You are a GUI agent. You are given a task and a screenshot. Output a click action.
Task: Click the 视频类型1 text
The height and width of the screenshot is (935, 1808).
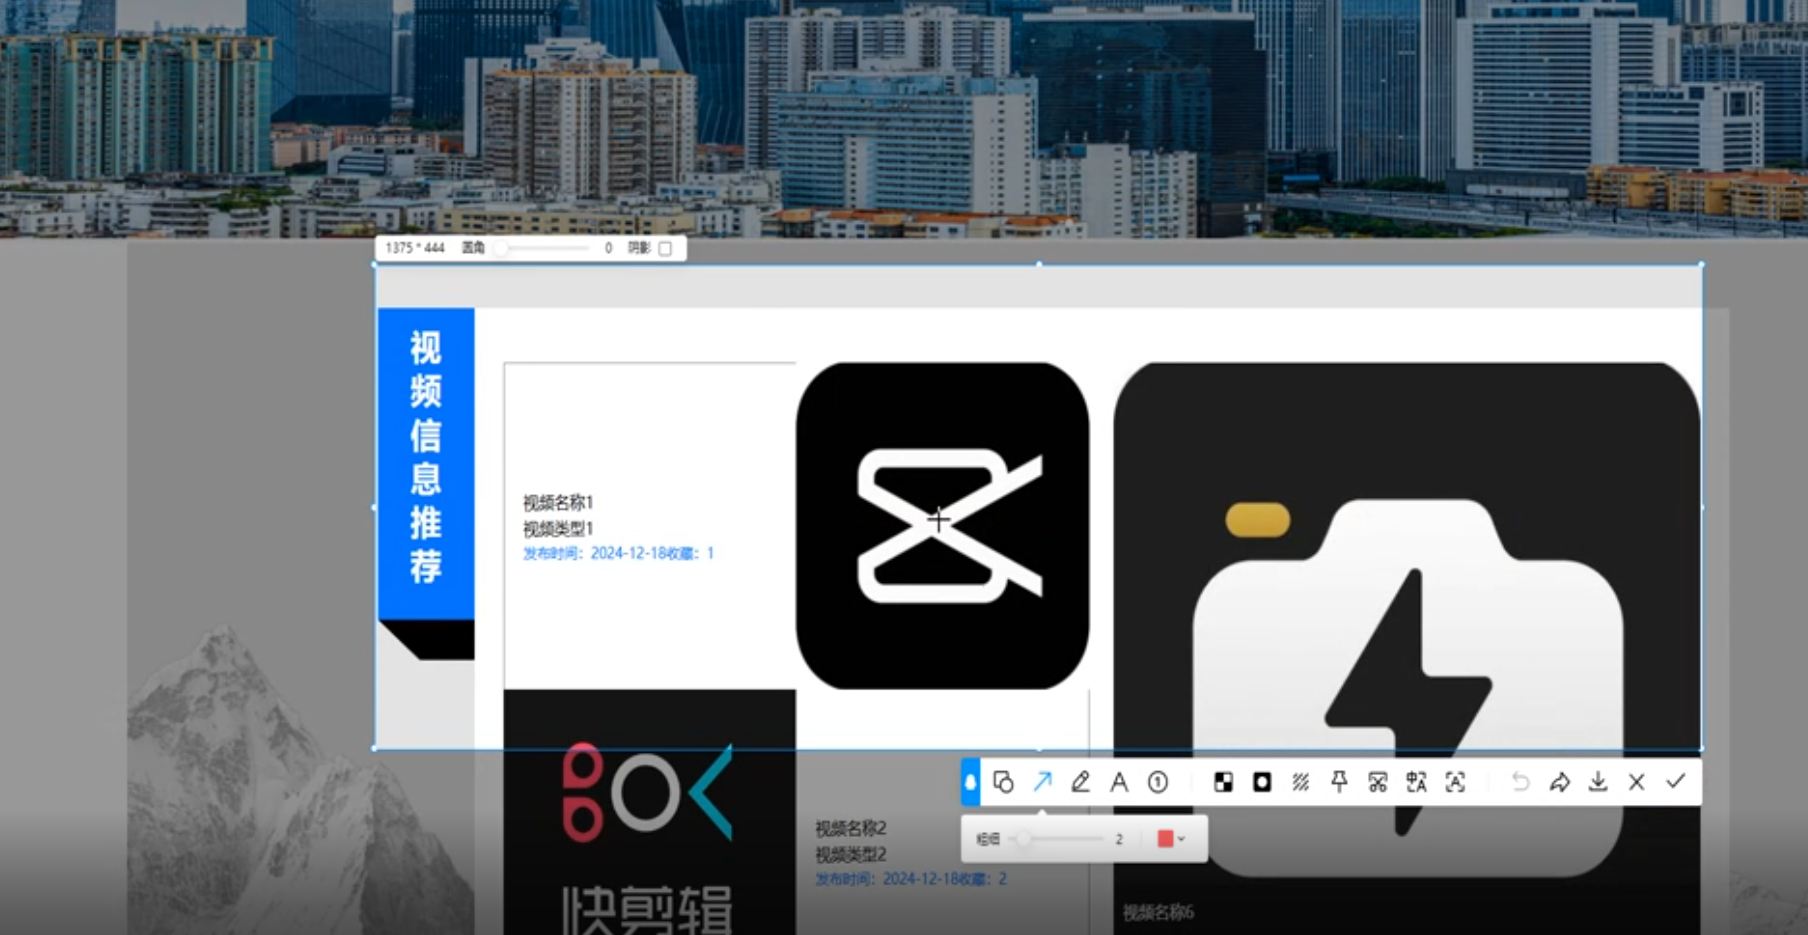click(558, 528)
